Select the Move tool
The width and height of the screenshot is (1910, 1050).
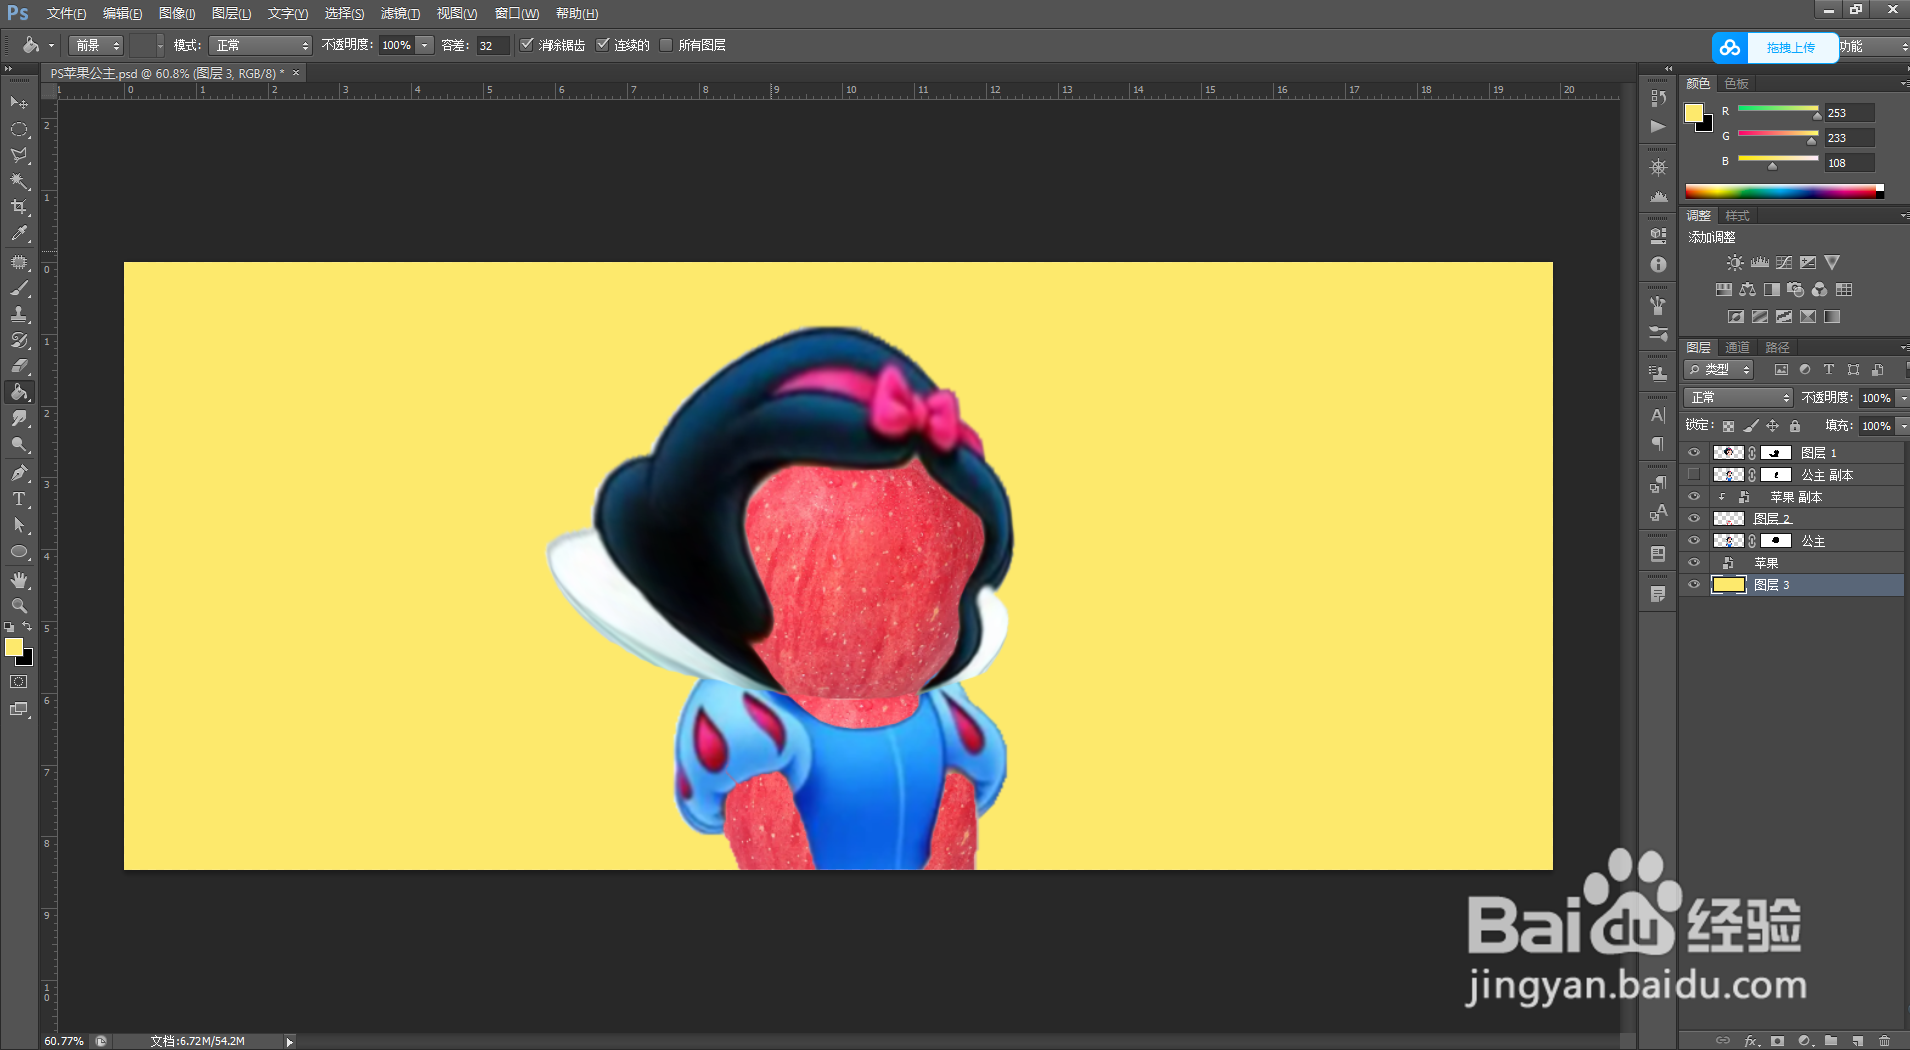[19, 103]
